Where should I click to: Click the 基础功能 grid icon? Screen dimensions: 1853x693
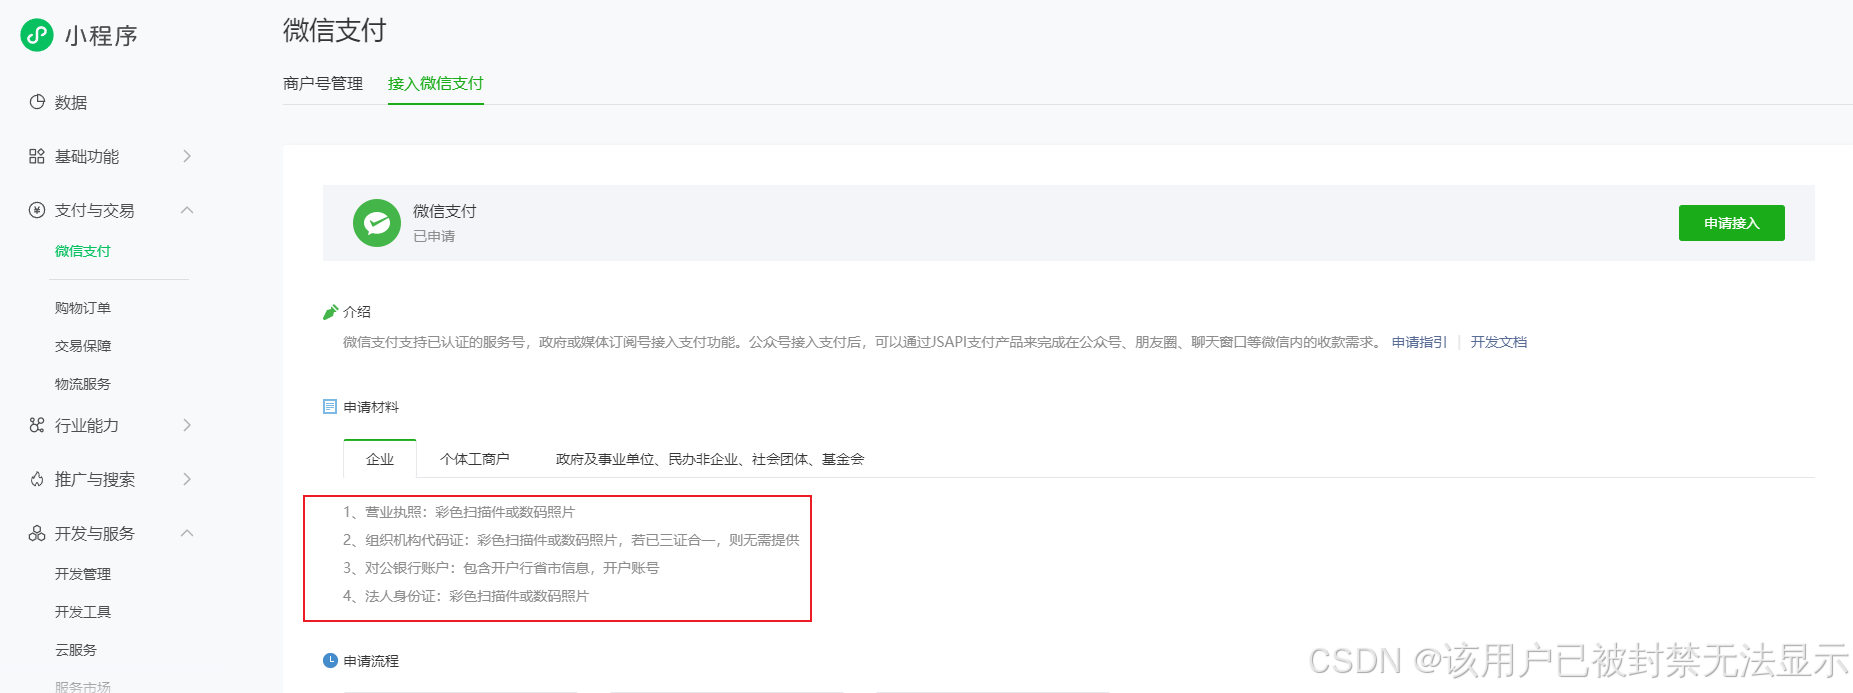[37, 156]
